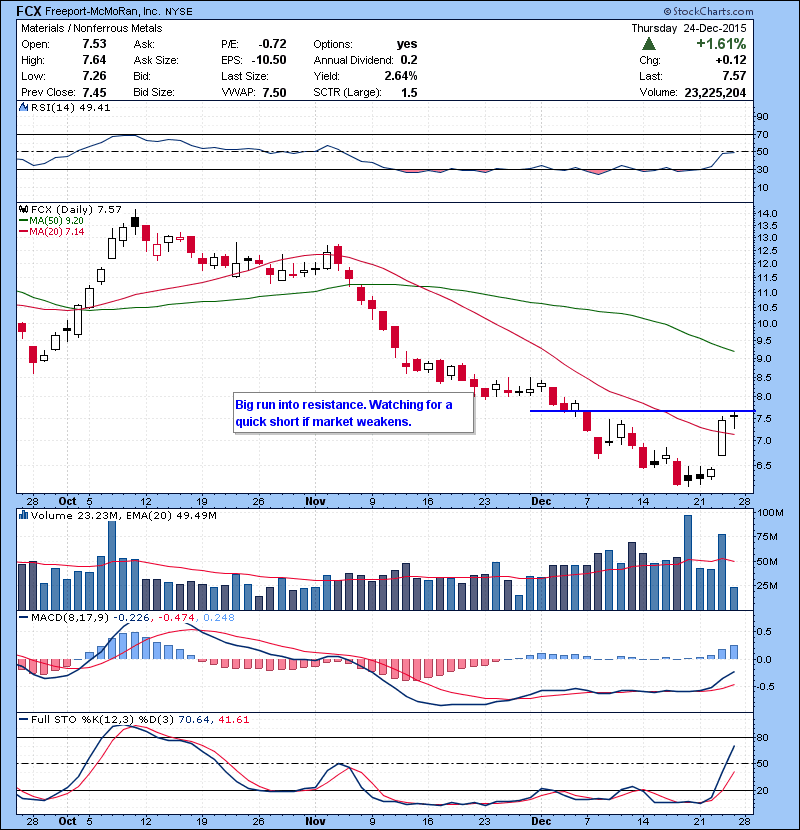Click the Oct label on price chart axis
The height and width of the screenshot is (830, 800).
(68, 501)
